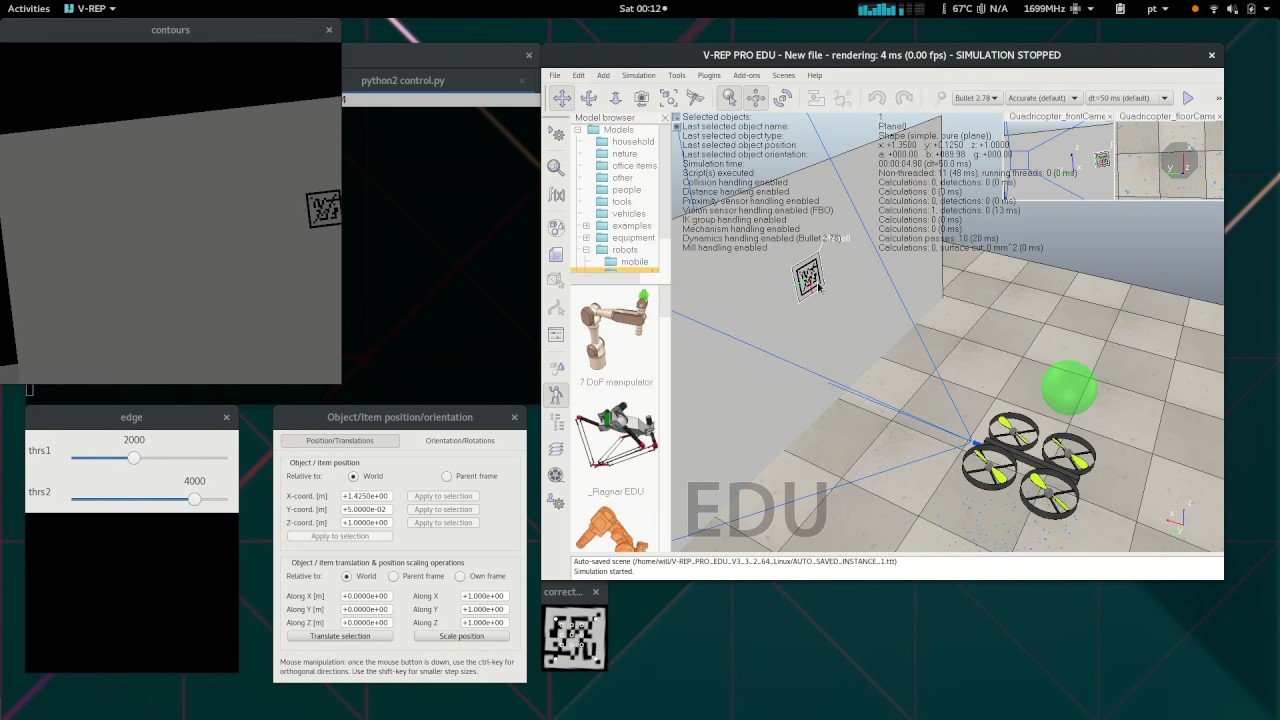Click the Z-coord input field
The image size is (1280, 720).
tap(365, 523)
